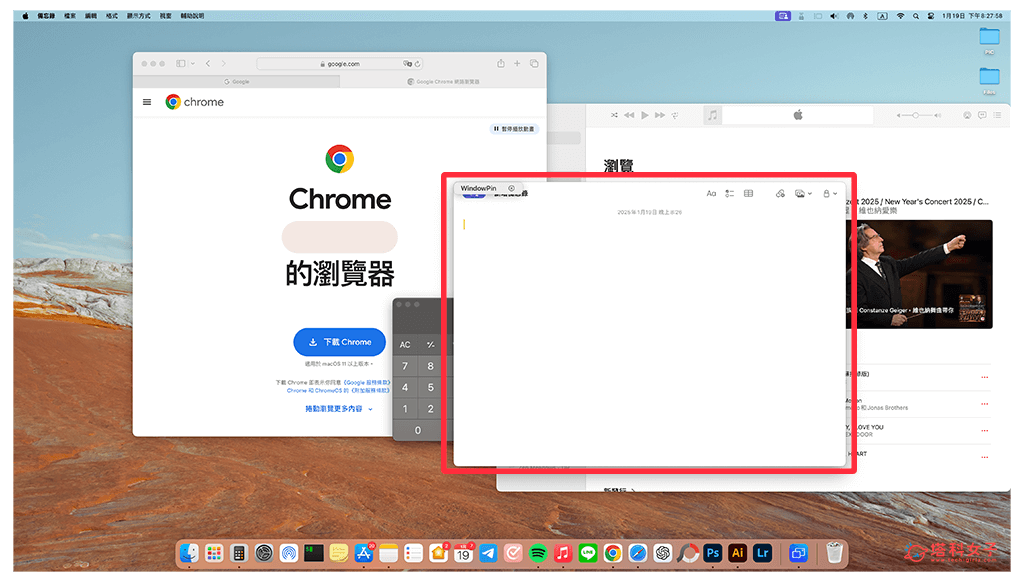Click the google.com address bar in Safari
This screenshot has width=1024, height=584.
tap(340, 64)
